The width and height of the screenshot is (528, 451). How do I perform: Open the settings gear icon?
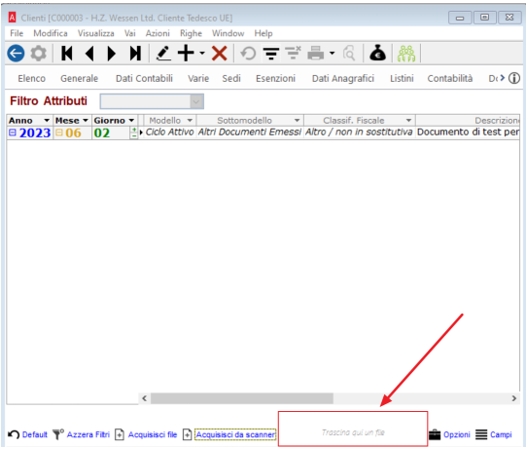click(x=38, y=53)
